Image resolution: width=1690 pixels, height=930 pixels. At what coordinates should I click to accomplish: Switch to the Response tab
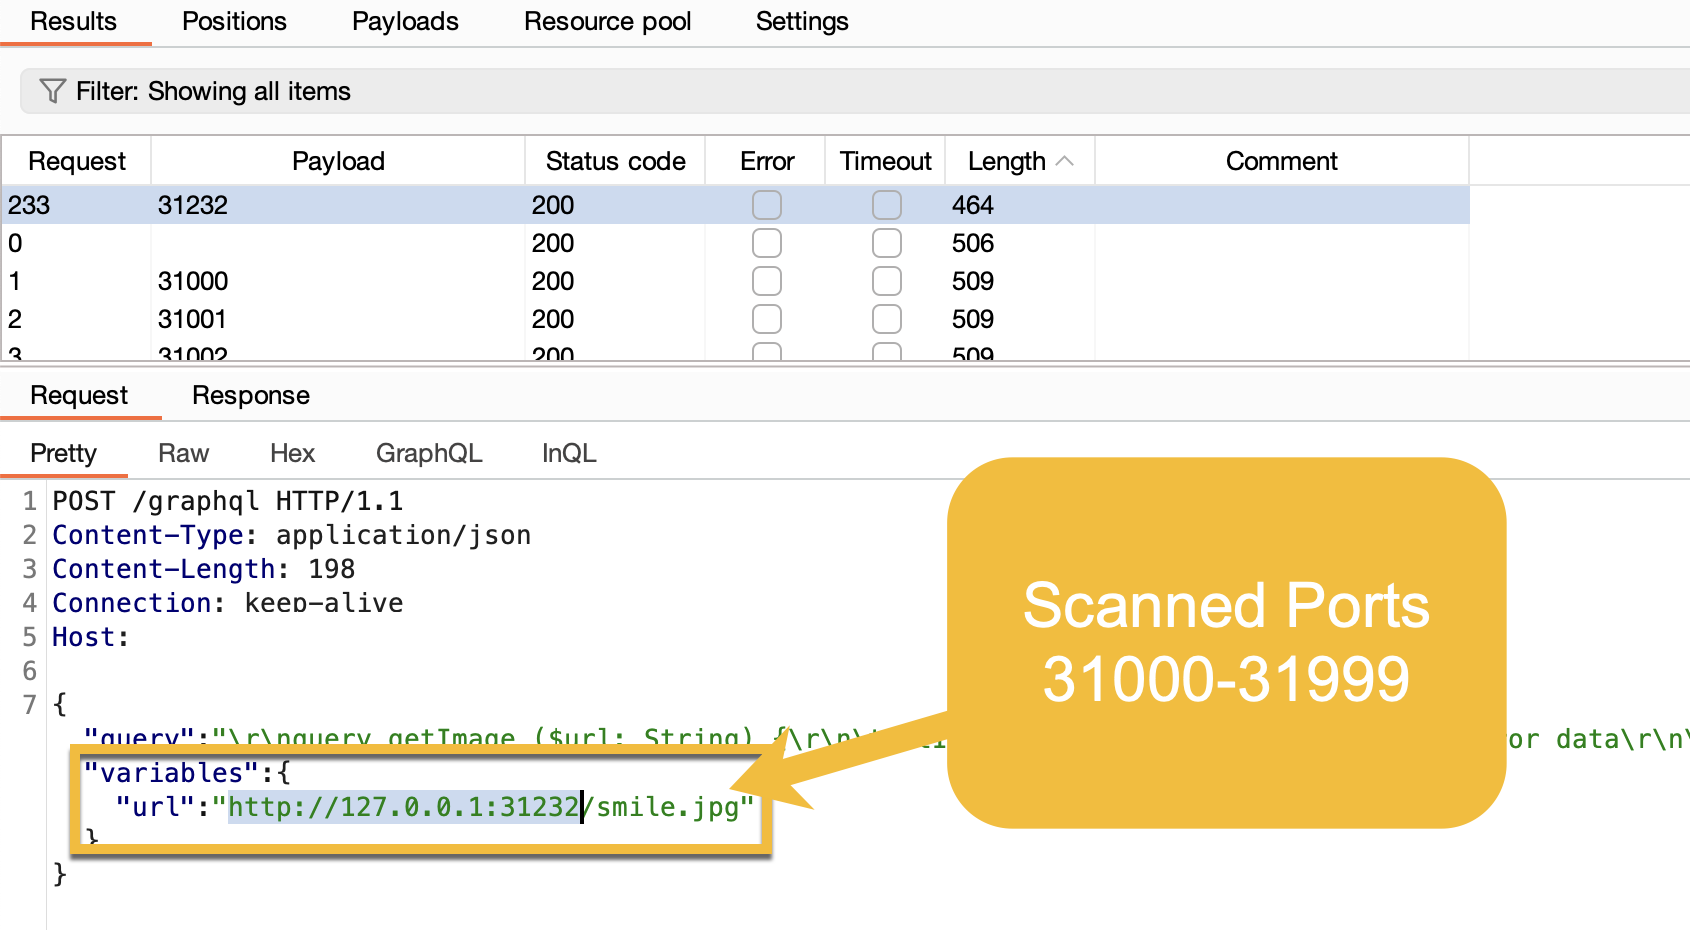[250, 395]
